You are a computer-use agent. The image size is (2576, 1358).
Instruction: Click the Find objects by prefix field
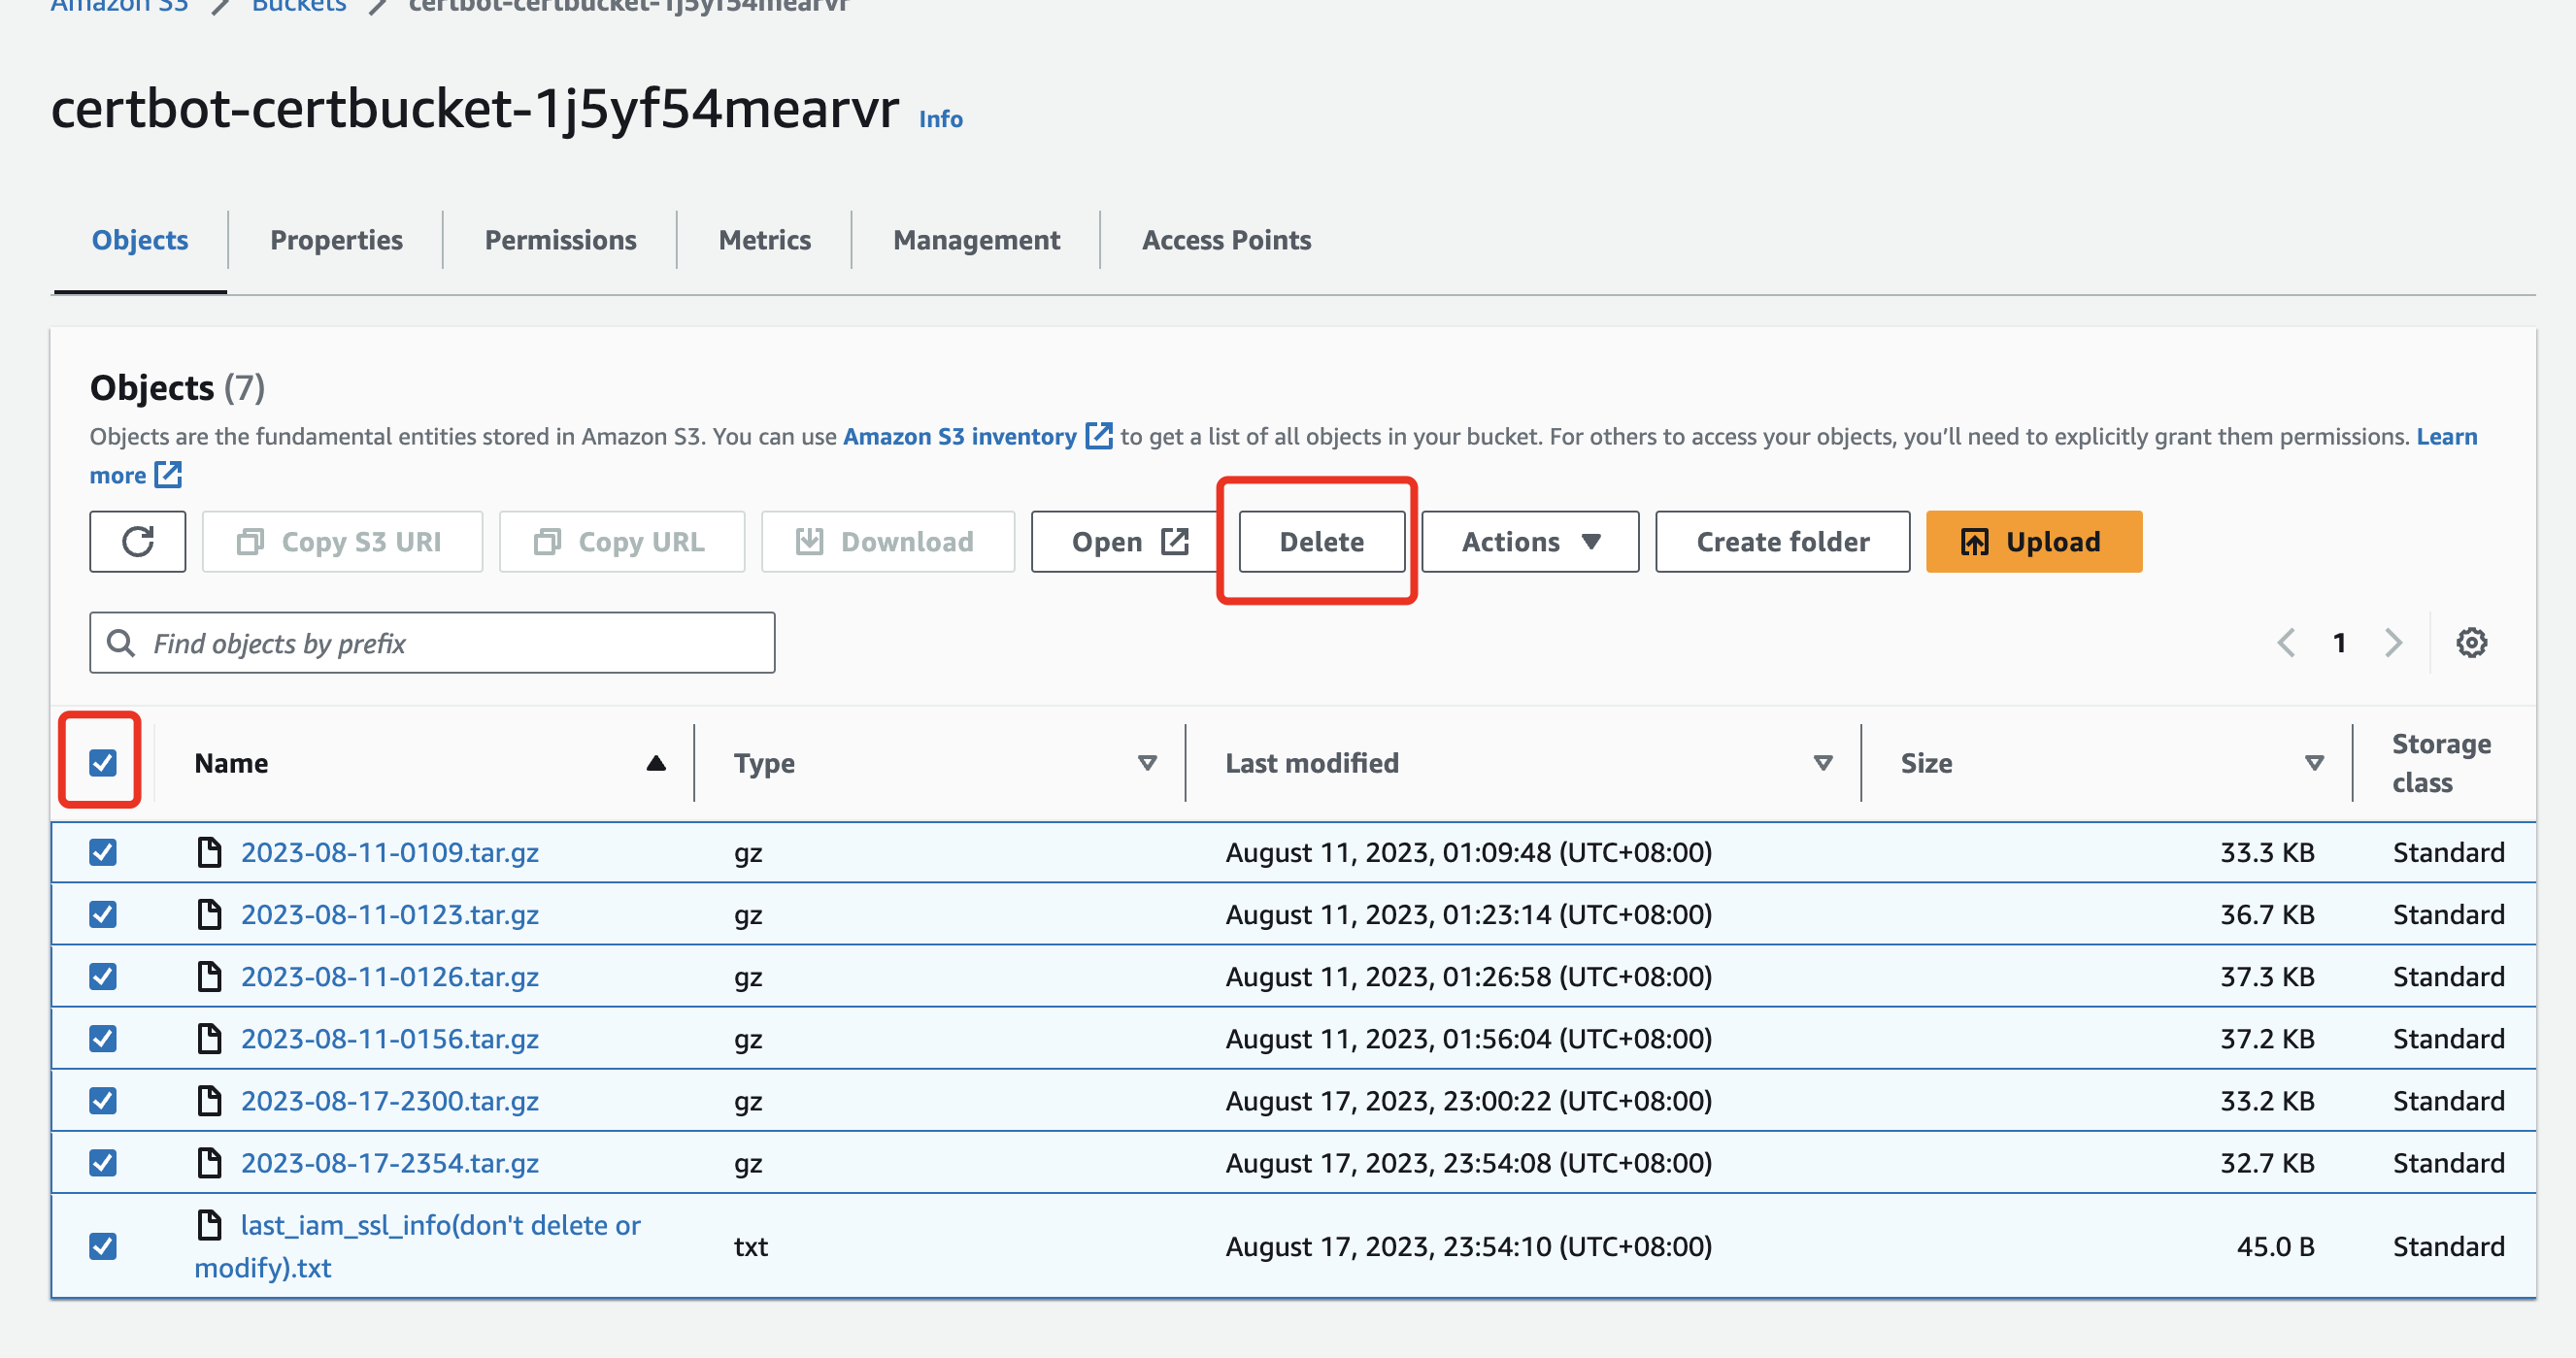pyautogui.click(x=432, y=643)
